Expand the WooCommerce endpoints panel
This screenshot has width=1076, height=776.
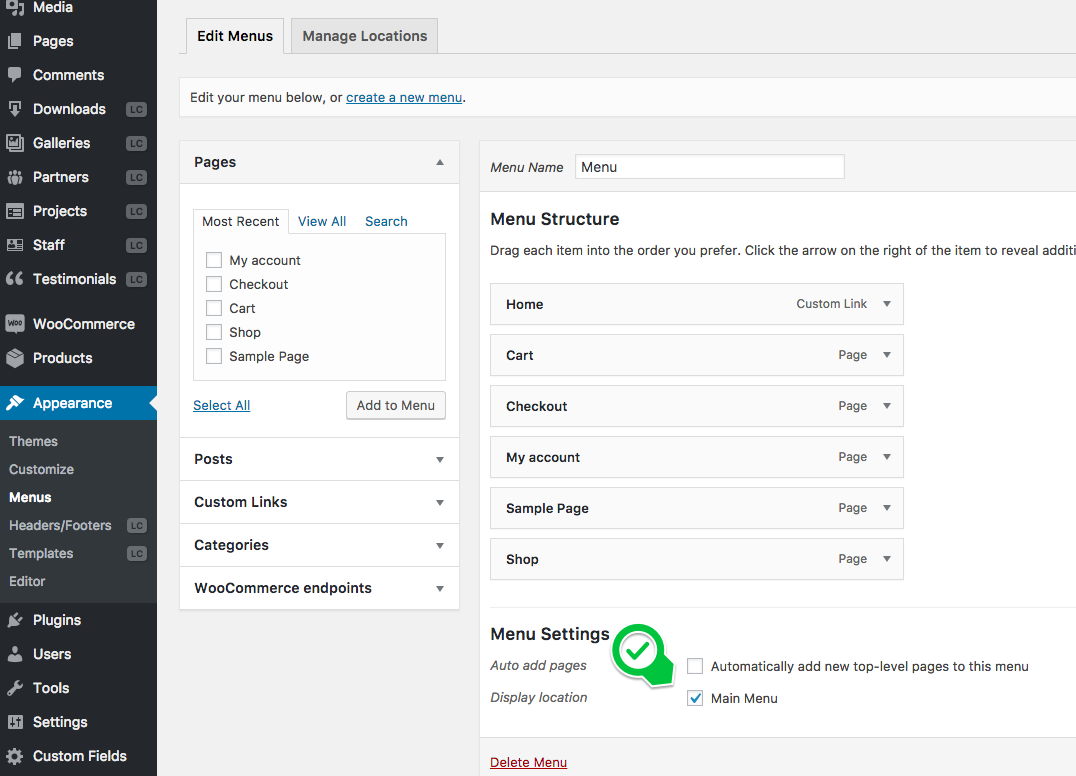click(x=440, y=589)
